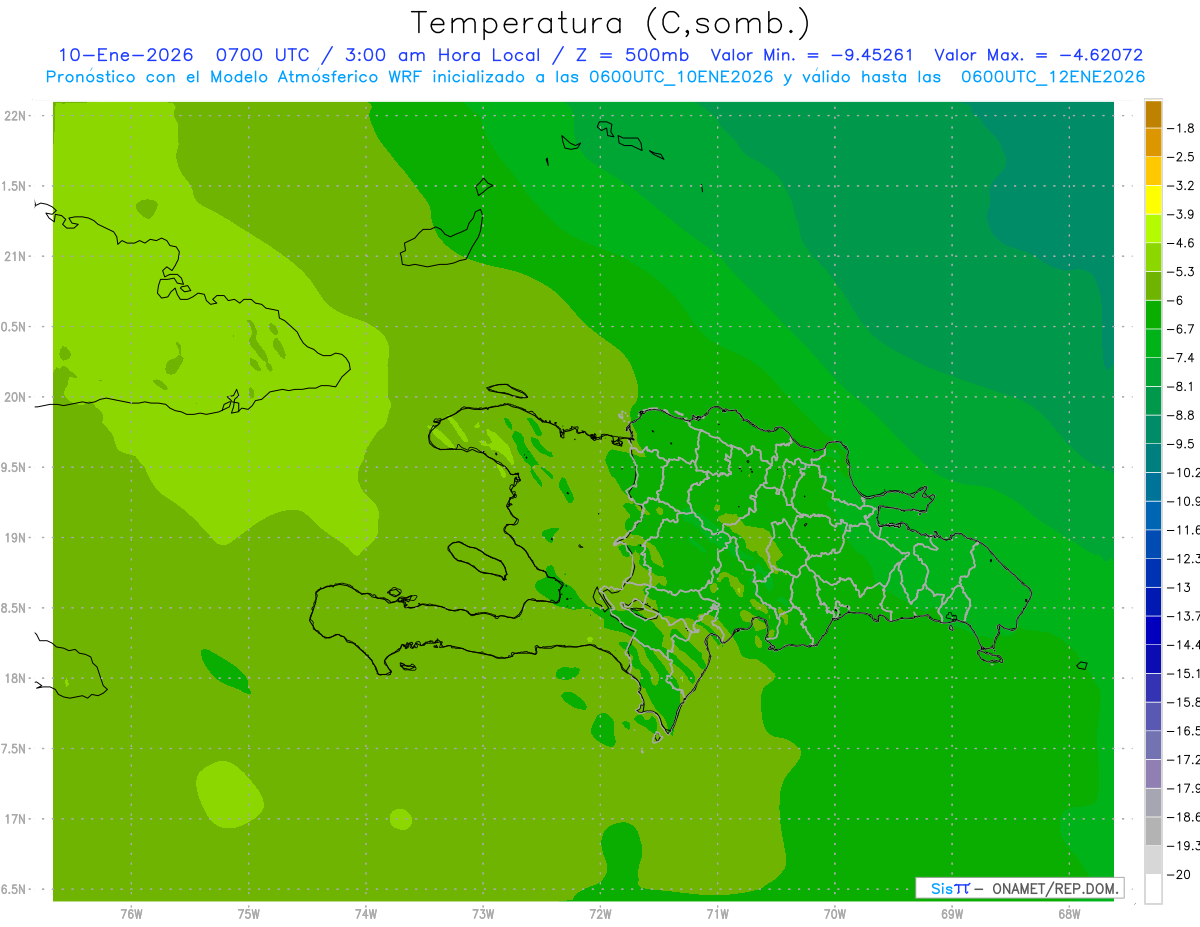Screen dimensions: 1200x927
Task: Click the '-8.8' colorbar value
Action: (1182, 415)
